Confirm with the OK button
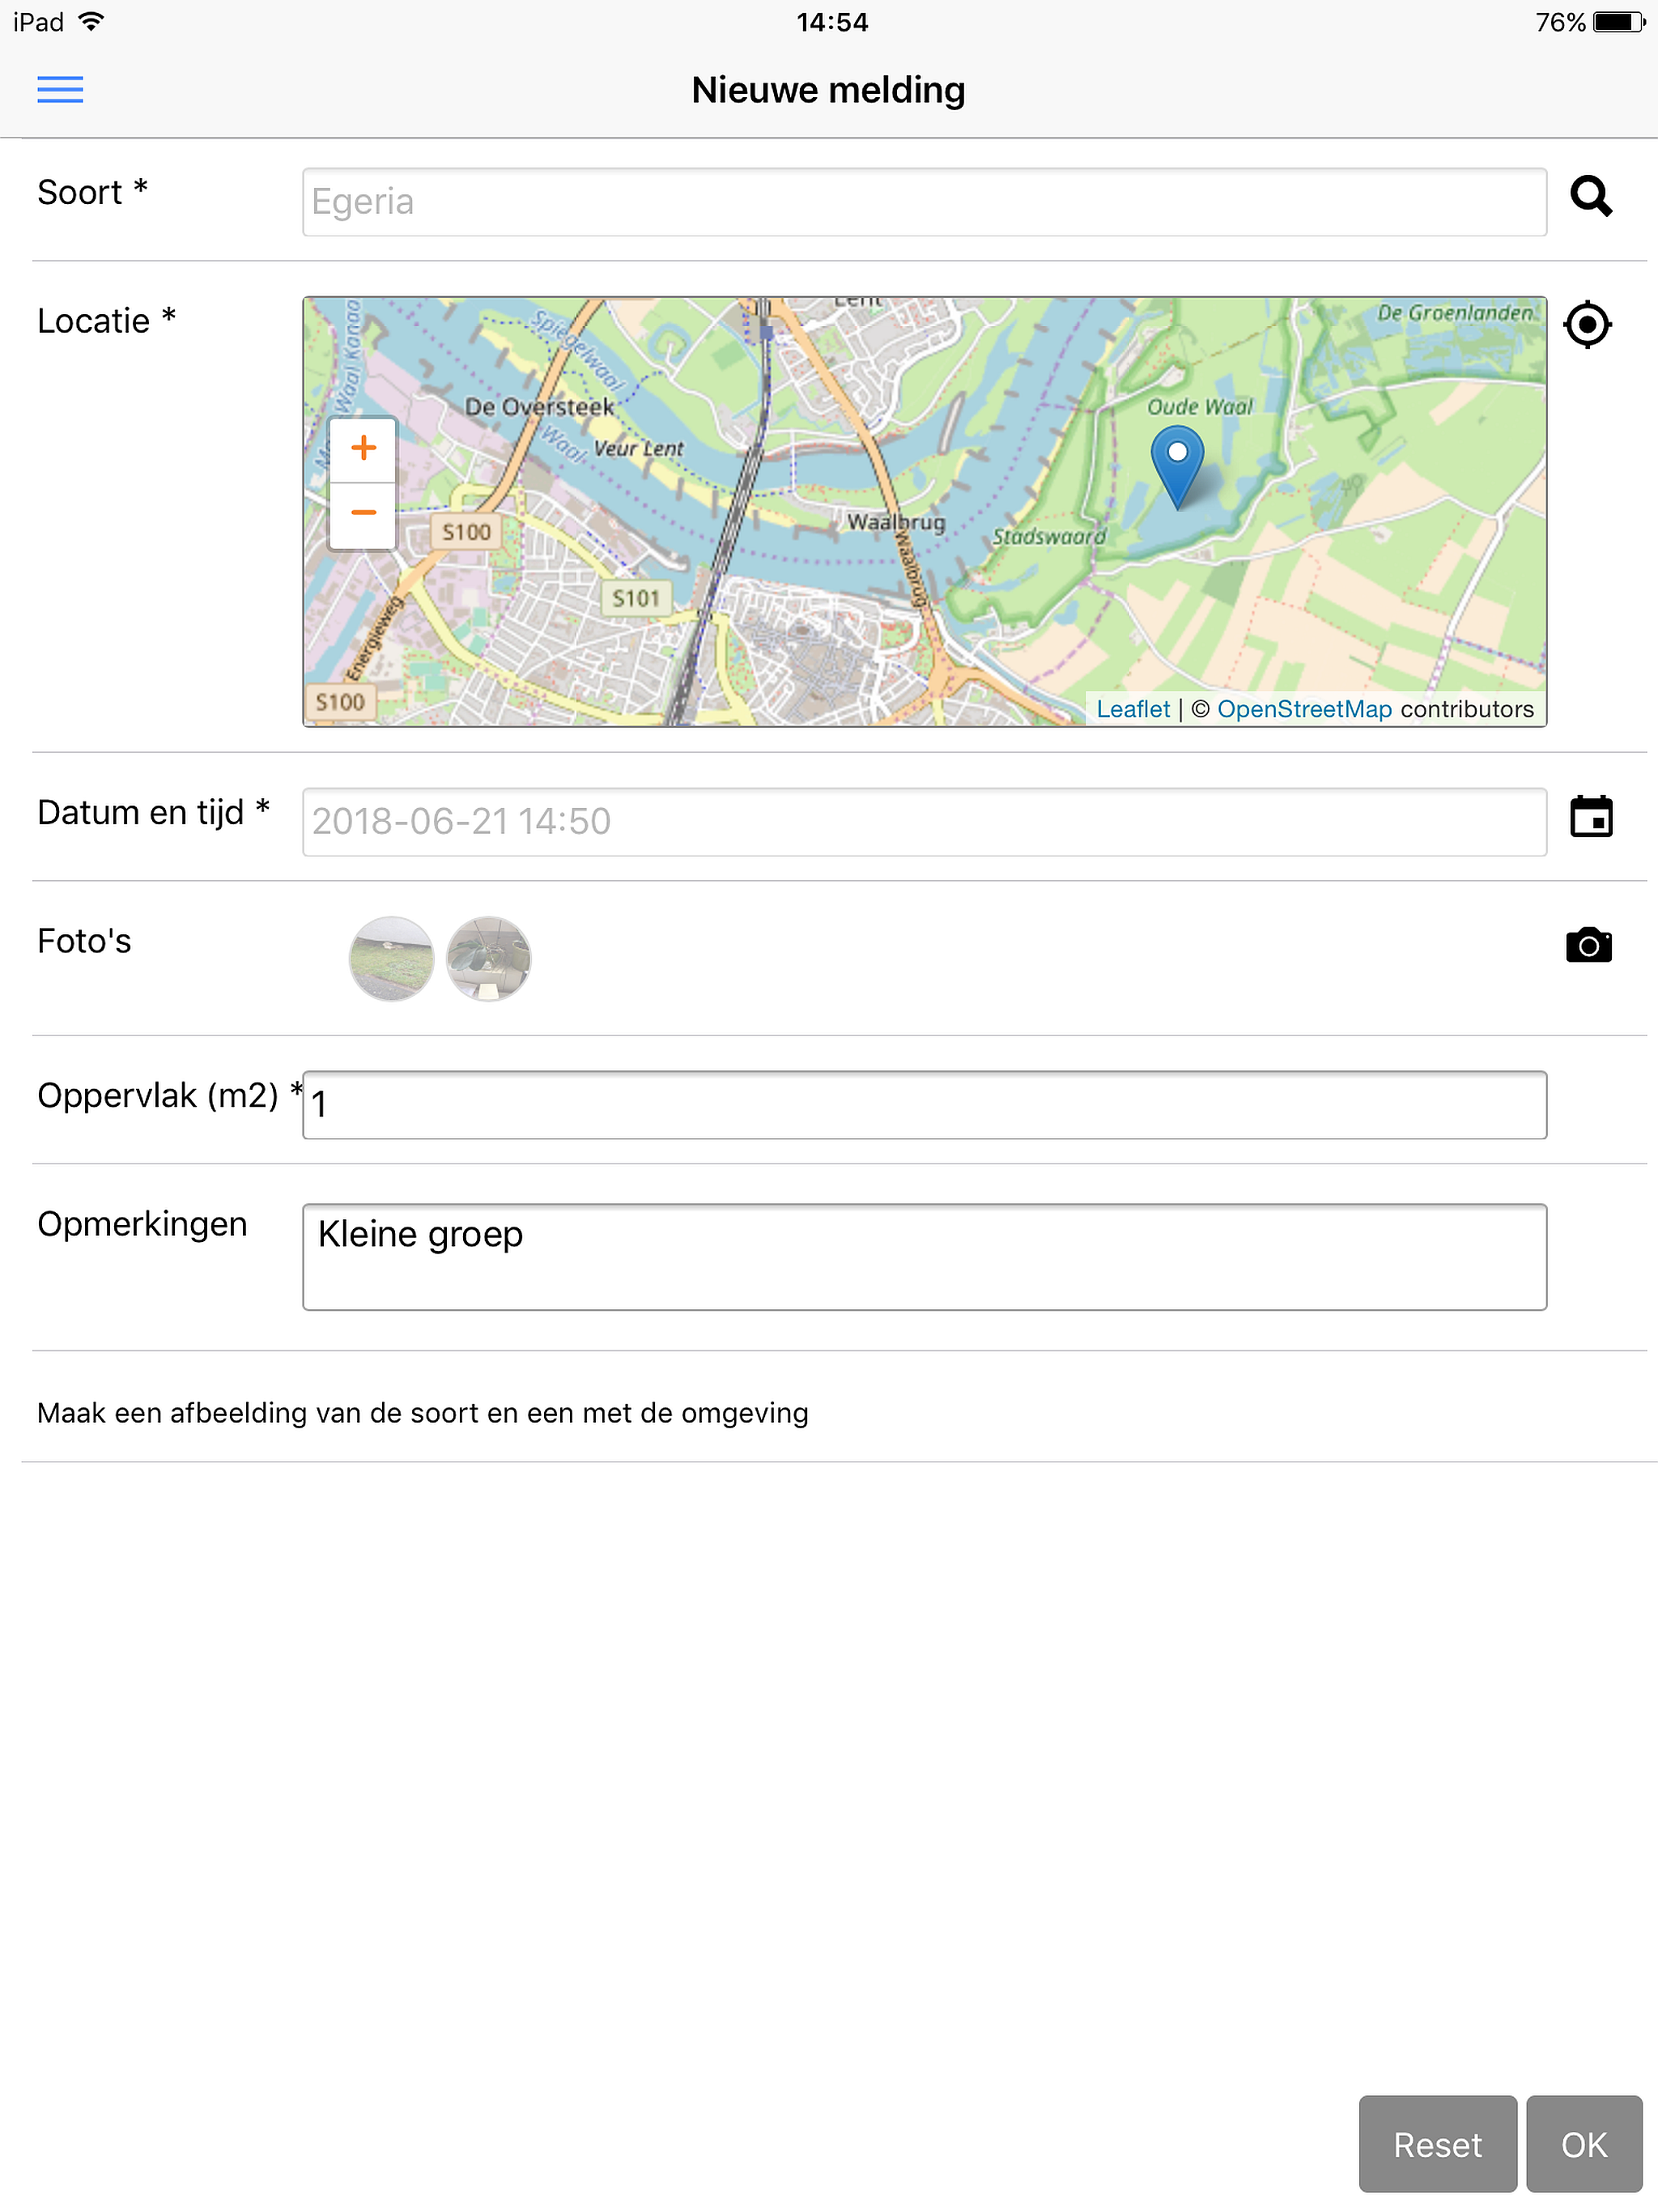1658x2212 pixels. pyautogui.click(x=1584, y=2144)
